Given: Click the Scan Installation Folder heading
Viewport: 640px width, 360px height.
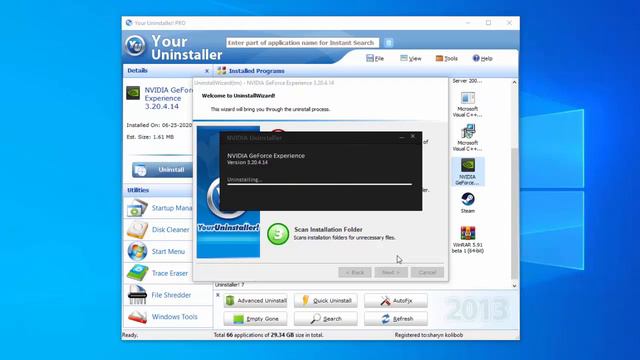Looking at the screenshot, I should tap(328, 229).
